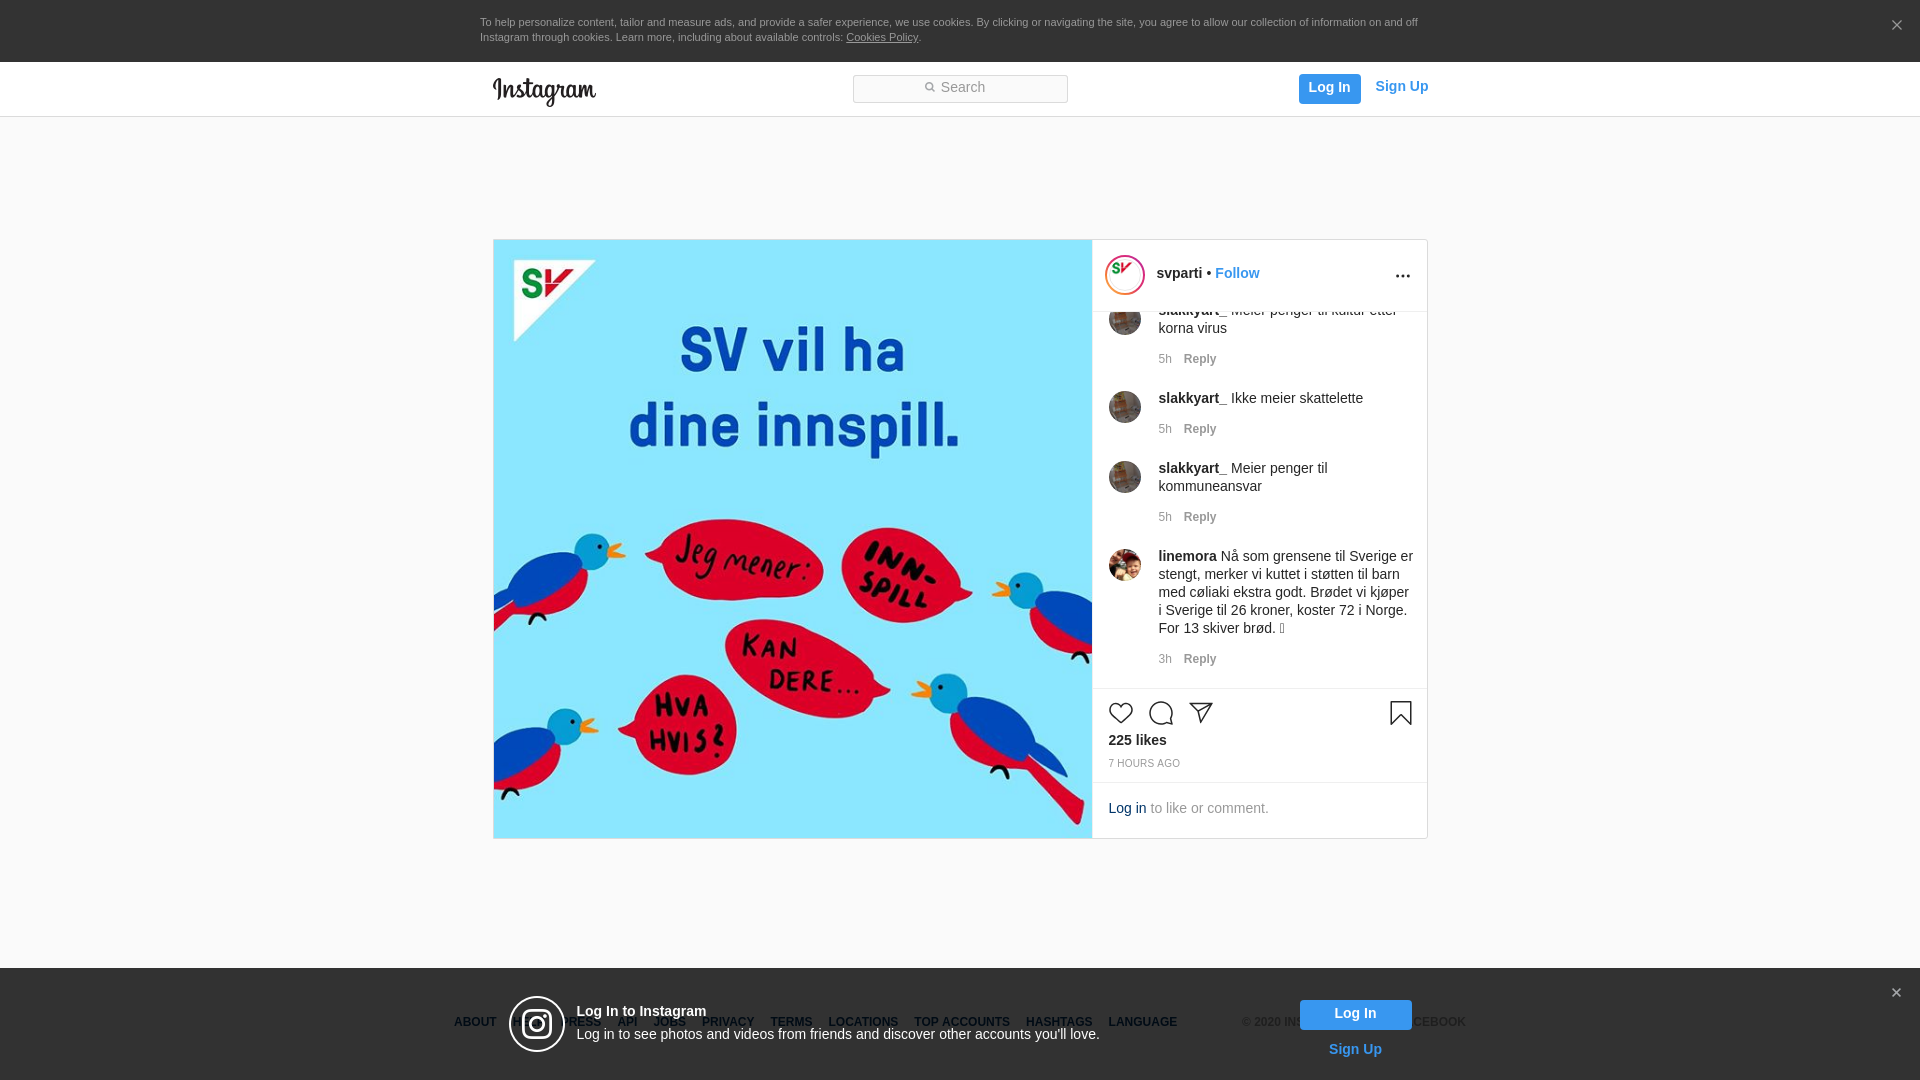Go to the Instagram home logo
The image size is (1920, 1080).
(x=544, y=91)
